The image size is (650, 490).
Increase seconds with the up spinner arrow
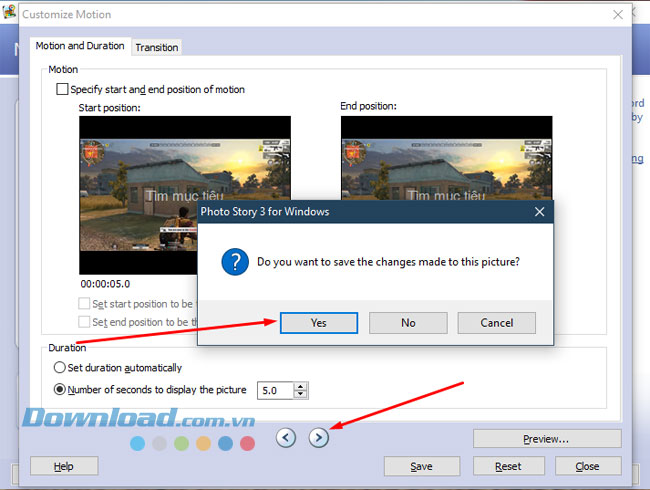click(x=301, y=386)
